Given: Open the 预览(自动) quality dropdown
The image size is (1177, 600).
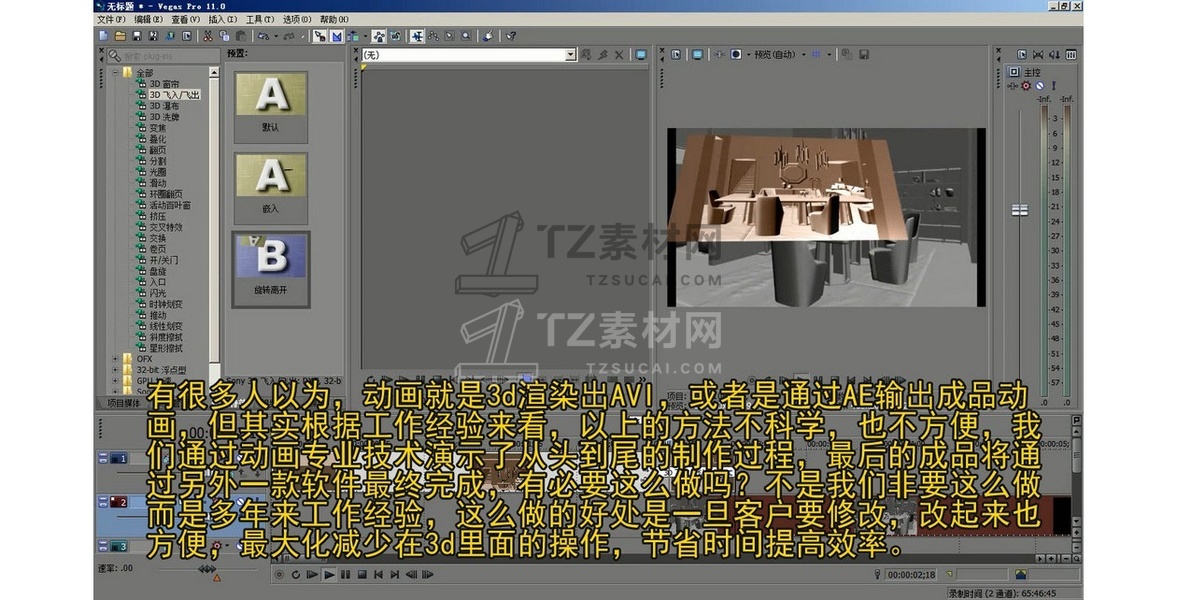Looking at the screenshot, I should coord(803,55).
